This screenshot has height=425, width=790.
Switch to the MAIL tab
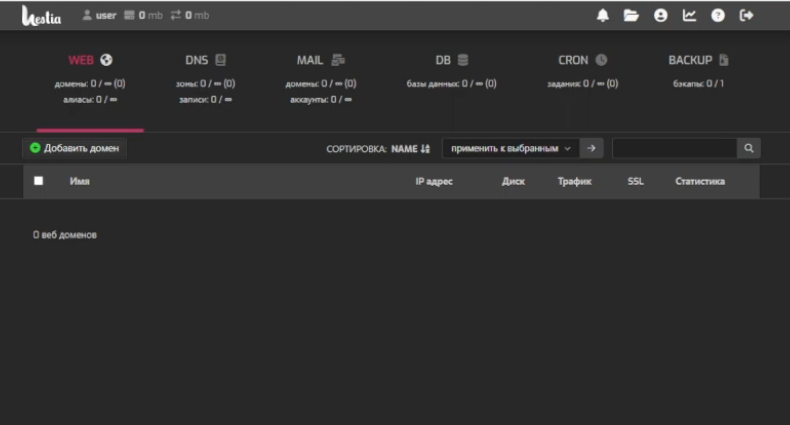pyautogui.click(x=320, y=60)
